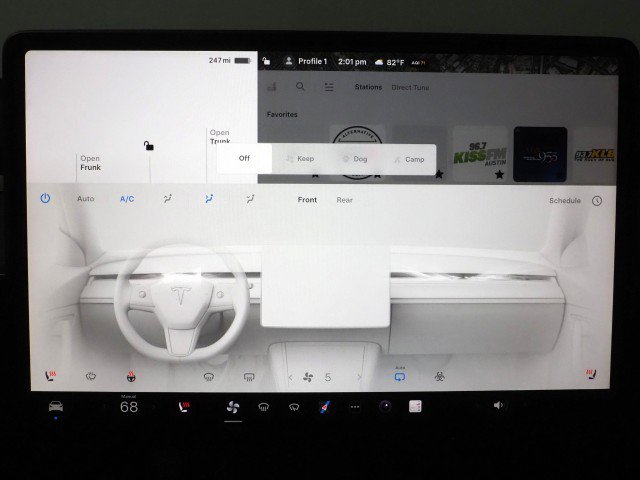
Task: Enable Auto climate mode
Action: click(x=86, y=199)
